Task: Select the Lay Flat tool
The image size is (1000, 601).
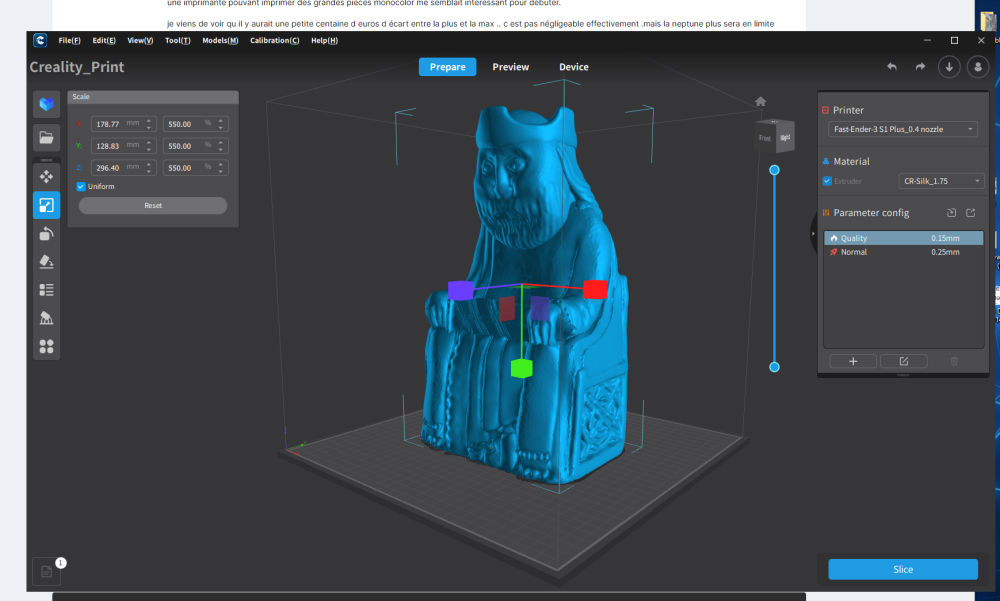Action: point(47,262)
